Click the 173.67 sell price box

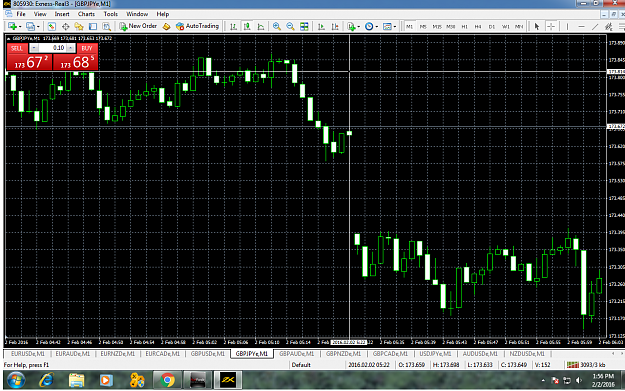(x=29, y=62)
